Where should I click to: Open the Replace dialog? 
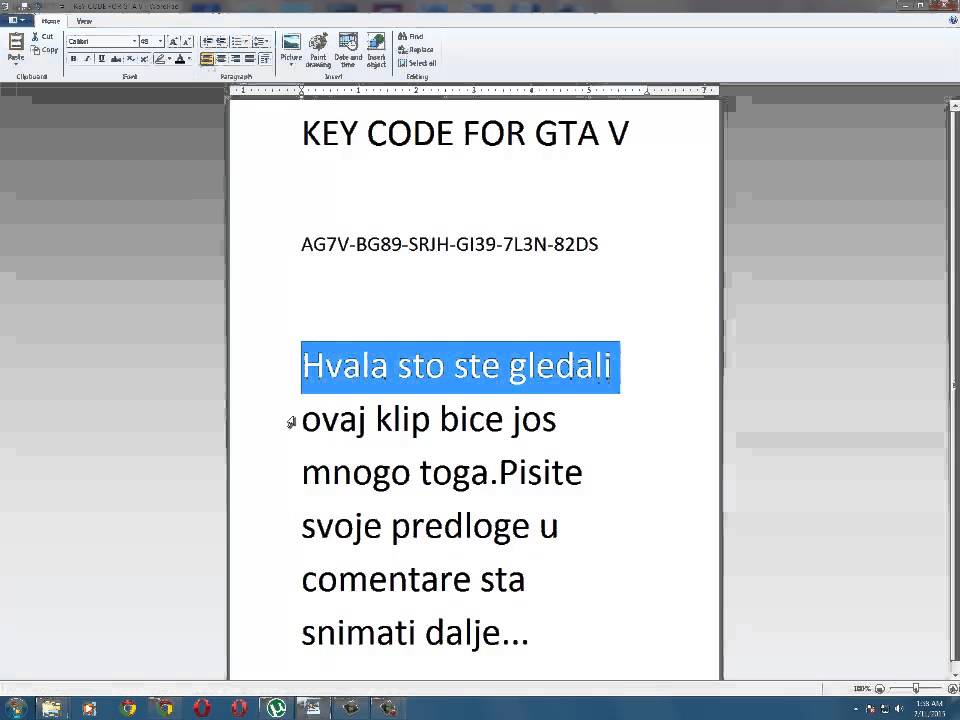click(x=415, y=50)
